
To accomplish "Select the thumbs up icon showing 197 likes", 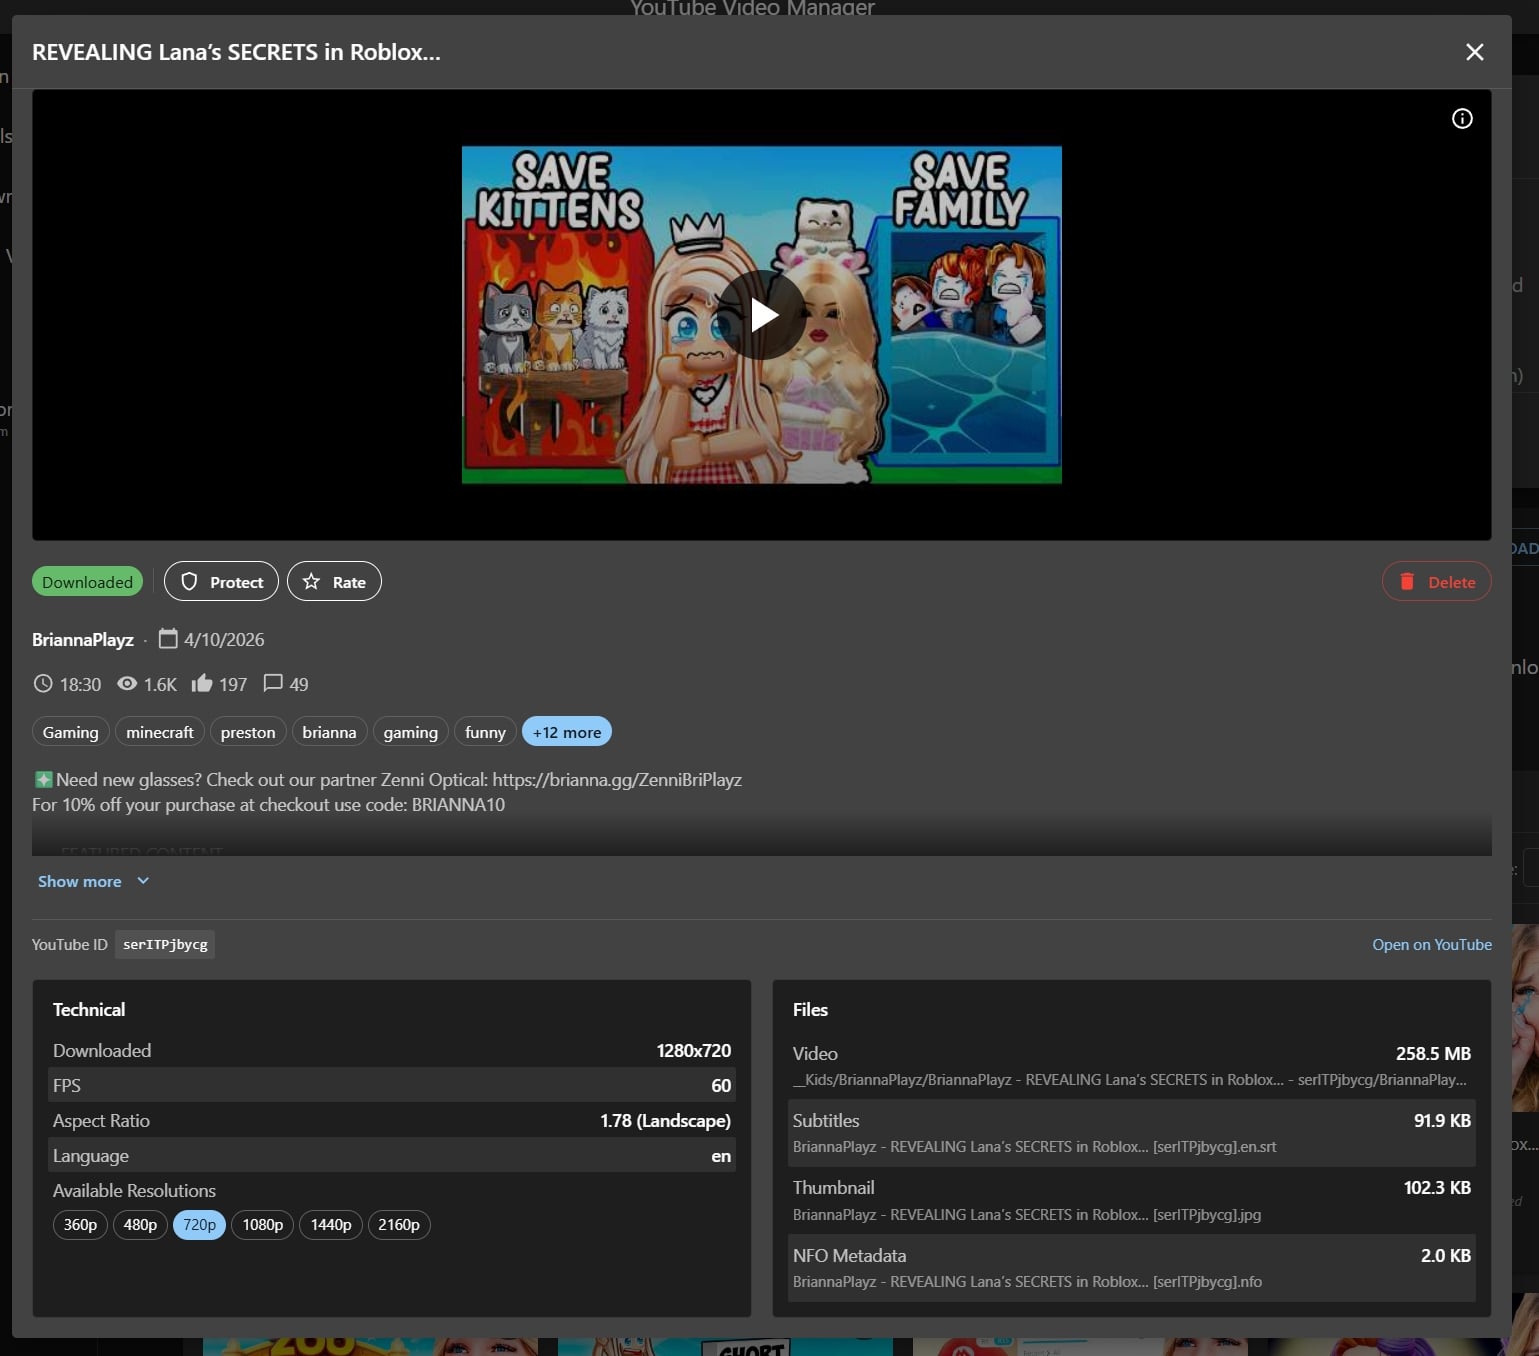I will coord(202,684).
